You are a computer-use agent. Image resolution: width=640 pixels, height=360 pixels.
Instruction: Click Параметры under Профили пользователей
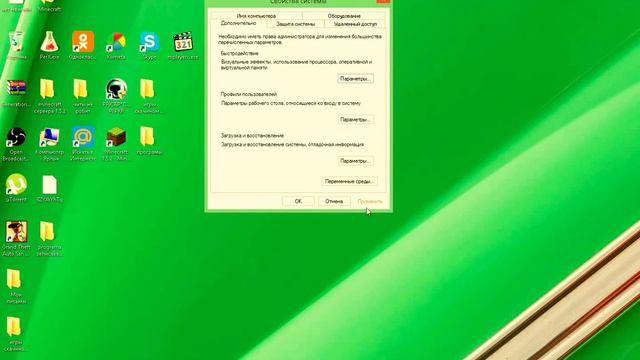pyautogui.click(x=356, y=120)
